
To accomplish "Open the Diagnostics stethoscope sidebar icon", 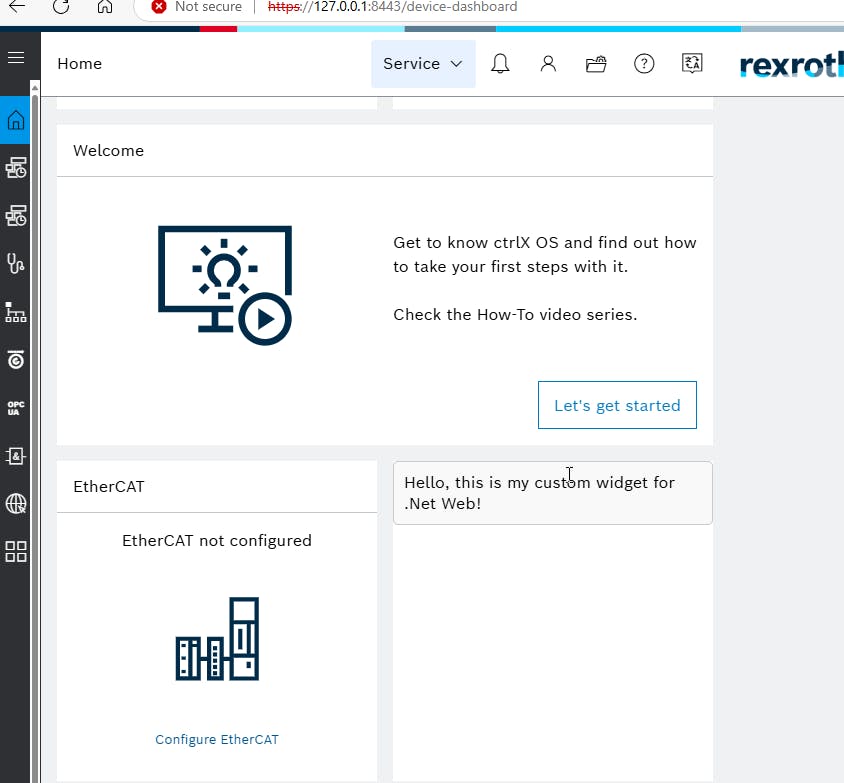I will [x=16, y=264].
